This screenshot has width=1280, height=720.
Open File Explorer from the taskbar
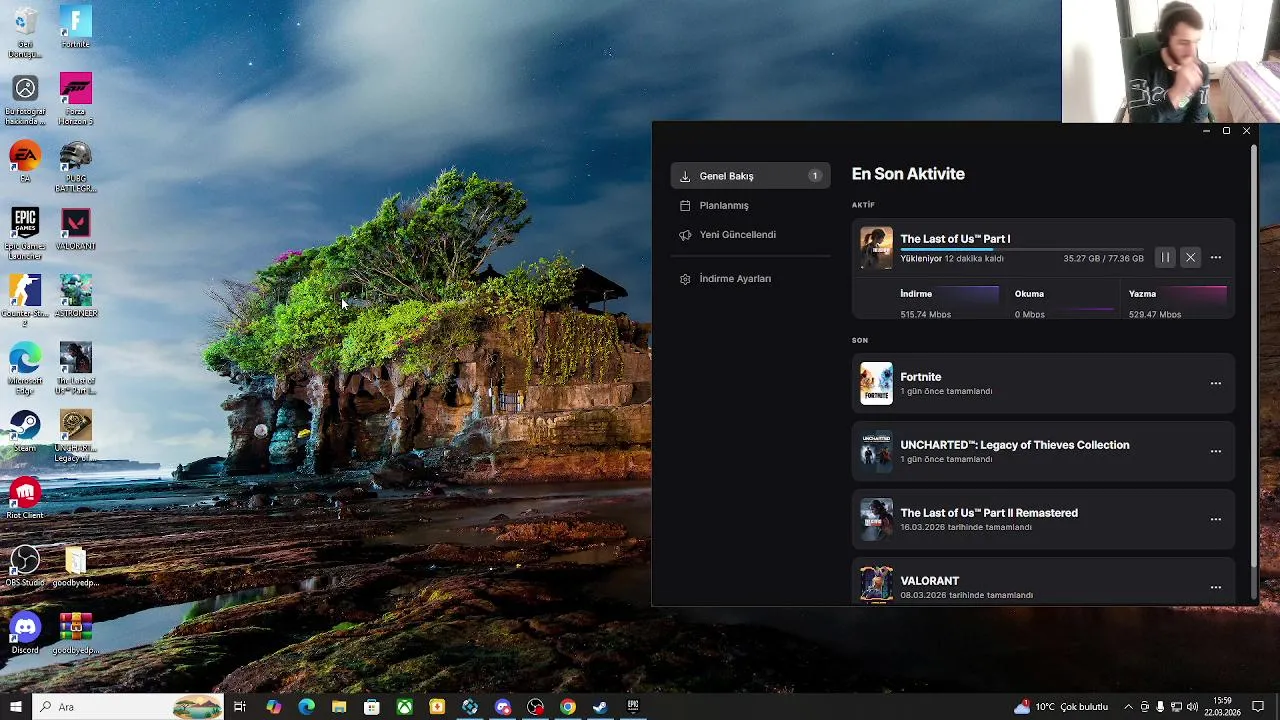pyautogui.click(x=339, y=707)
